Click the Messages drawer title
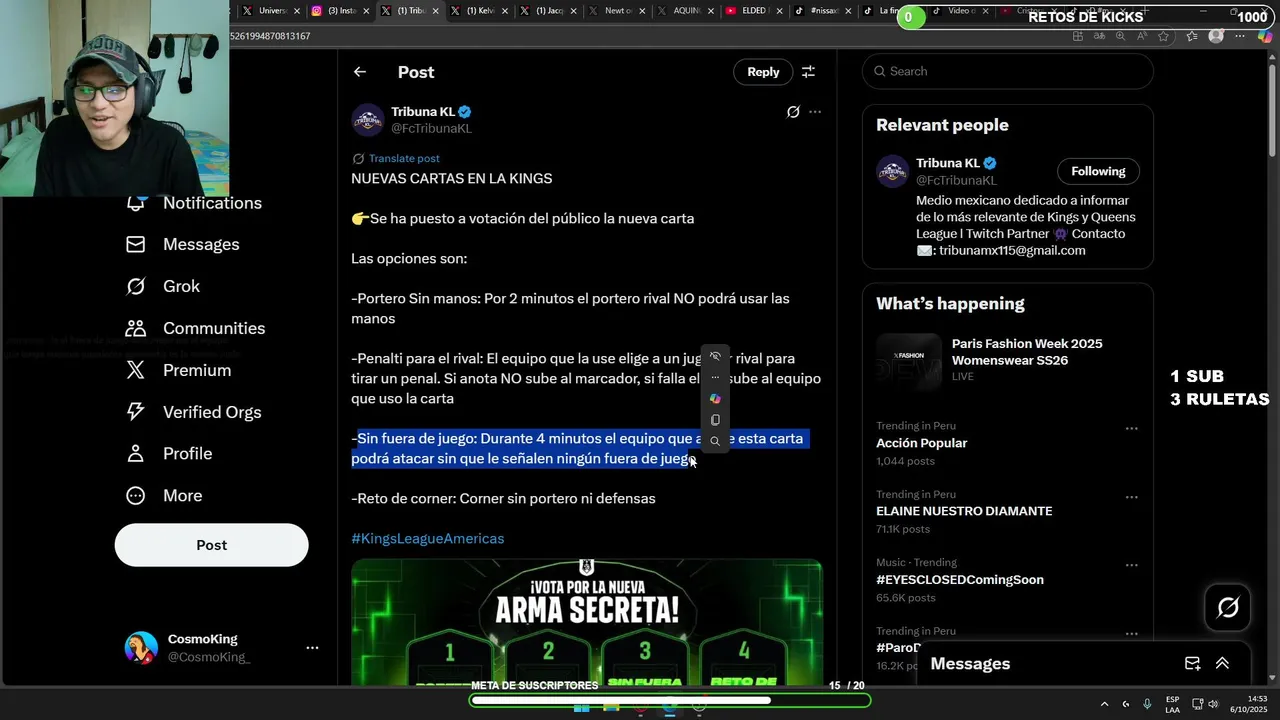Viewport: 1280px width, 720px height. [x=970, y=664]
